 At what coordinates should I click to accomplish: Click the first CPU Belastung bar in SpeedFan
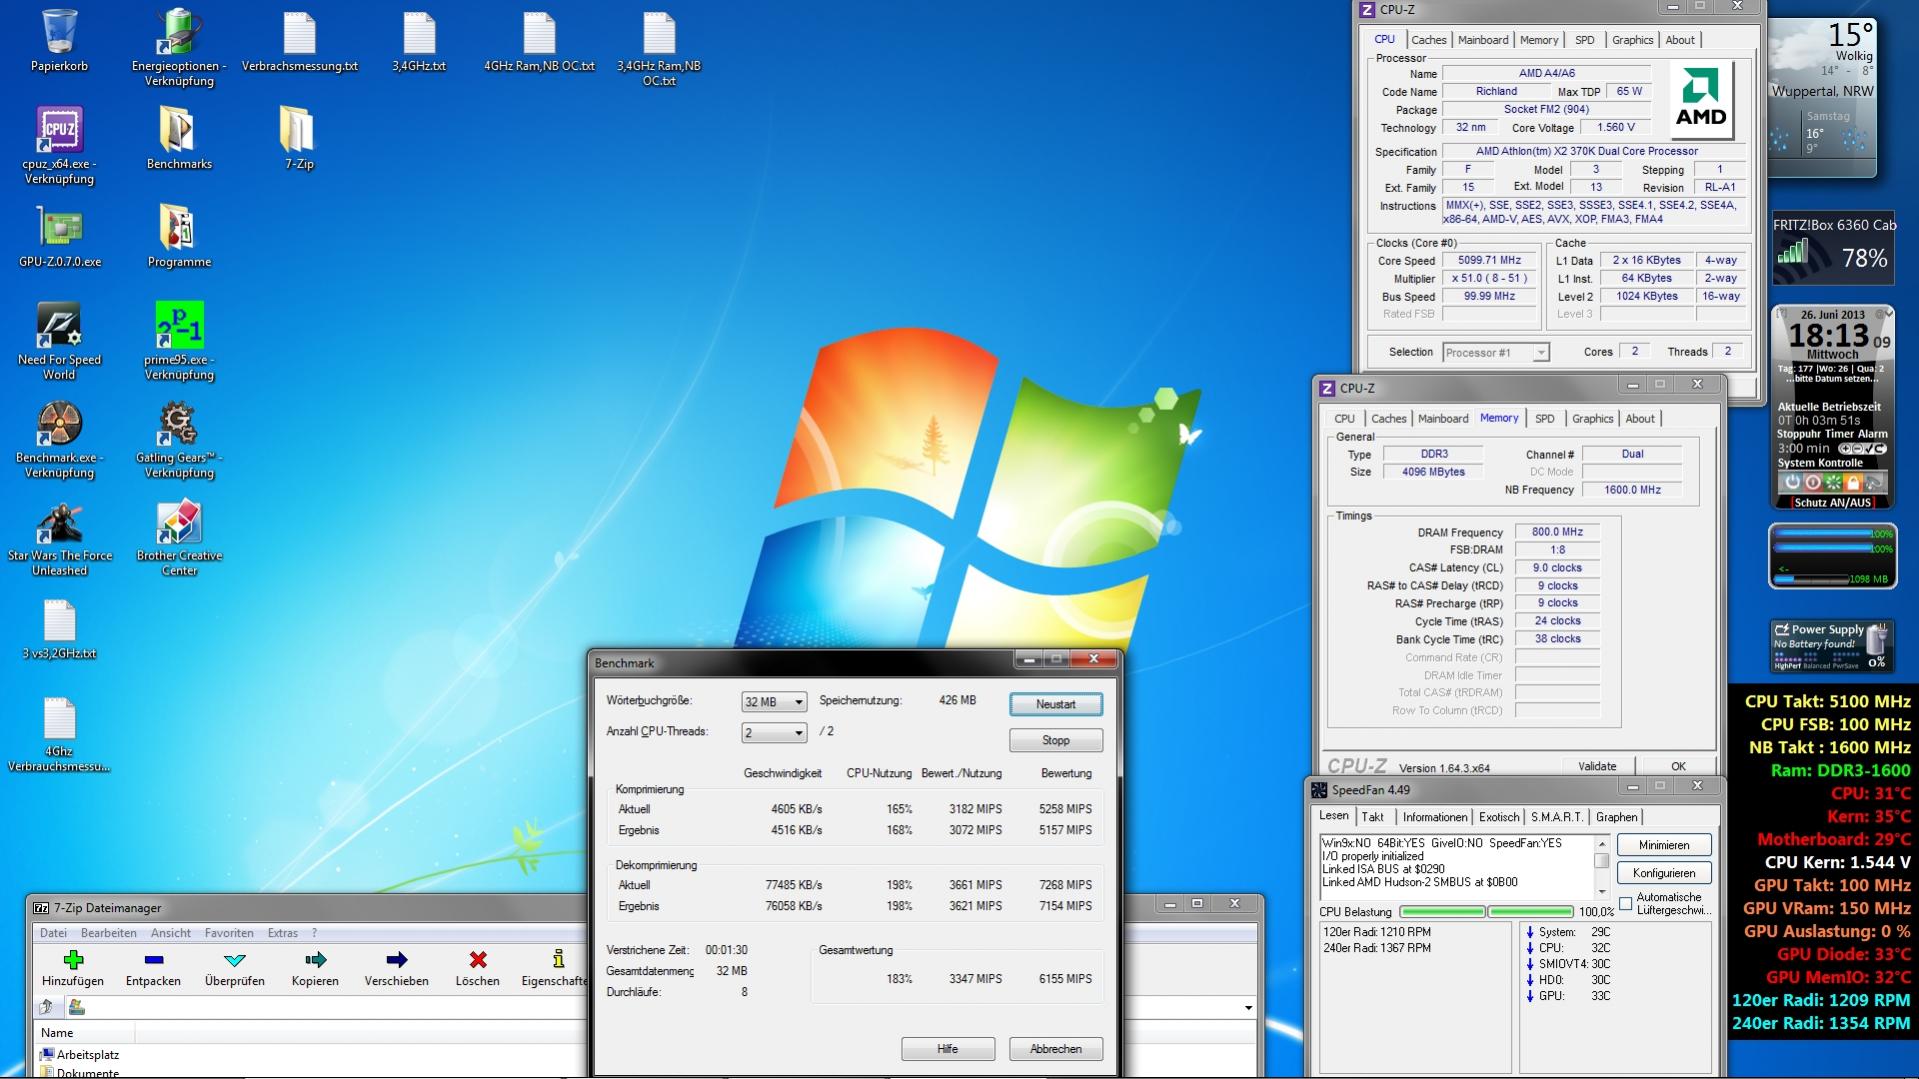[1442, 912]
